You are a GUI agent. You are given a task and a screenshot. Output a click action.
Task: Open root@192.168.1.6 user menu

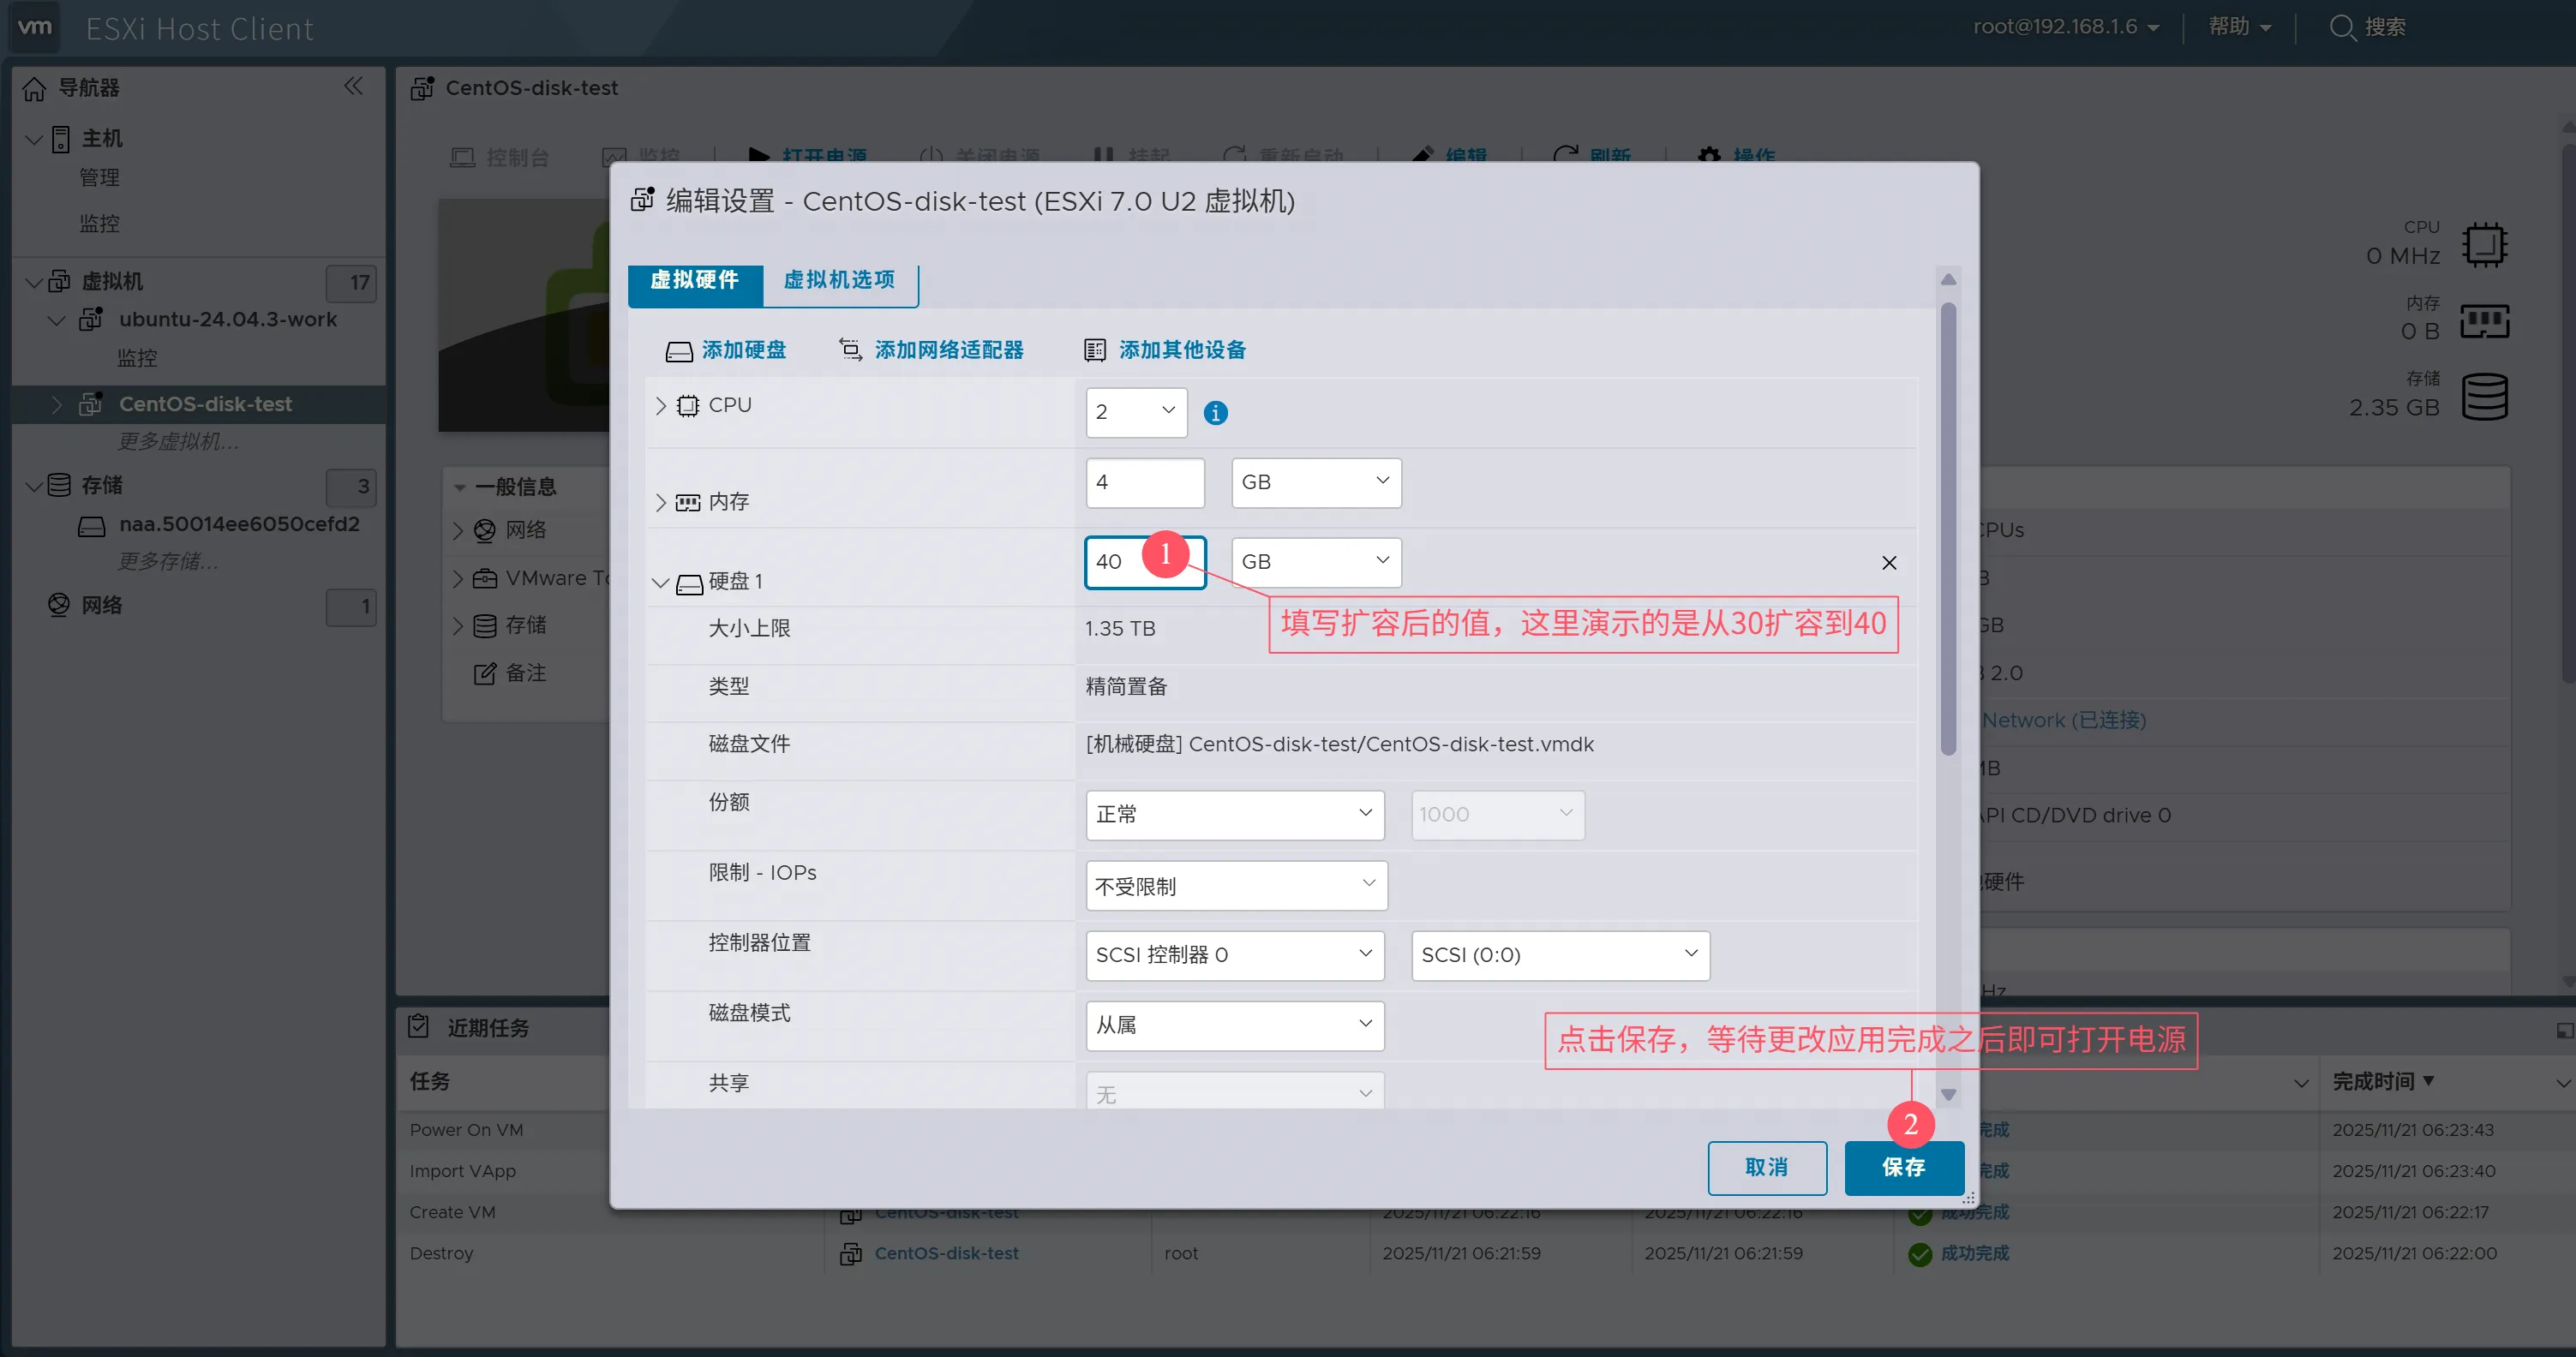2065,27
